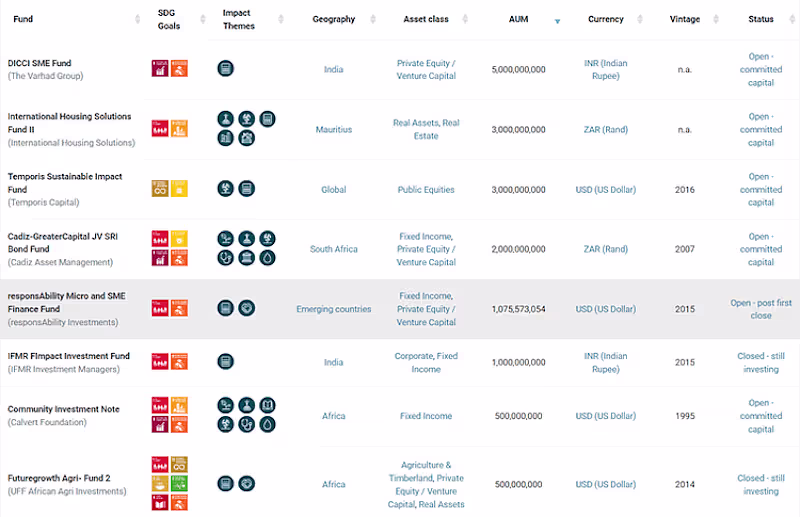
Task: Click the book icon in Community Investment Note row
Action: pyautogui.click(x=267, y=406)
